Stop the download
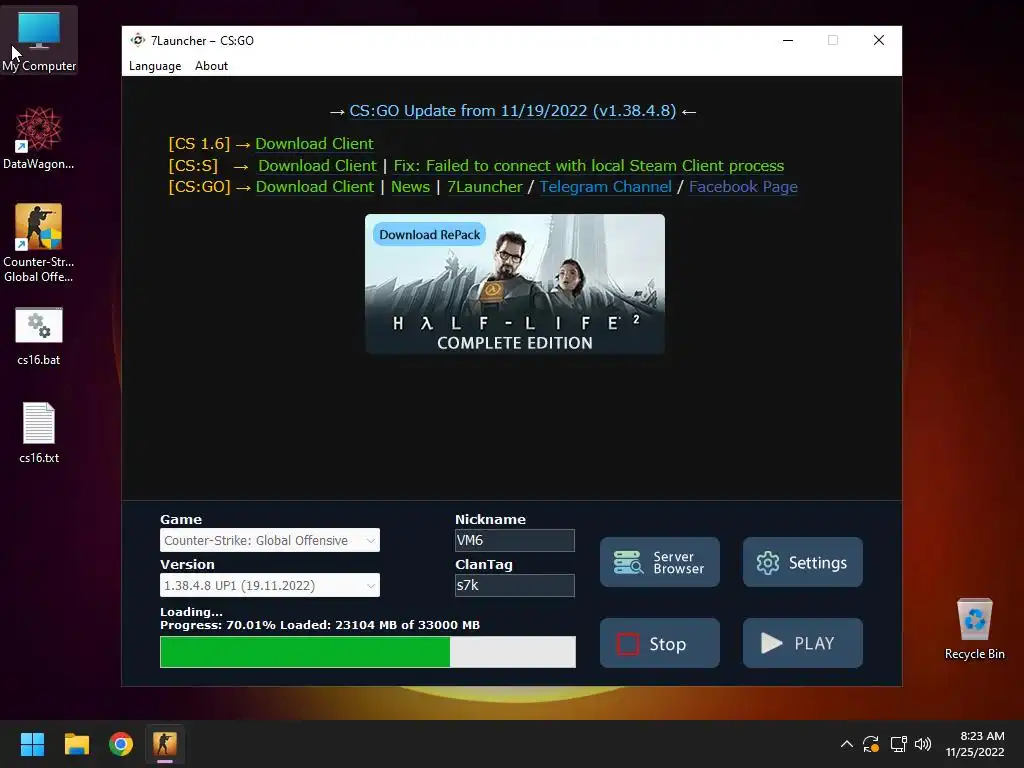 click(x=660, y=643)
